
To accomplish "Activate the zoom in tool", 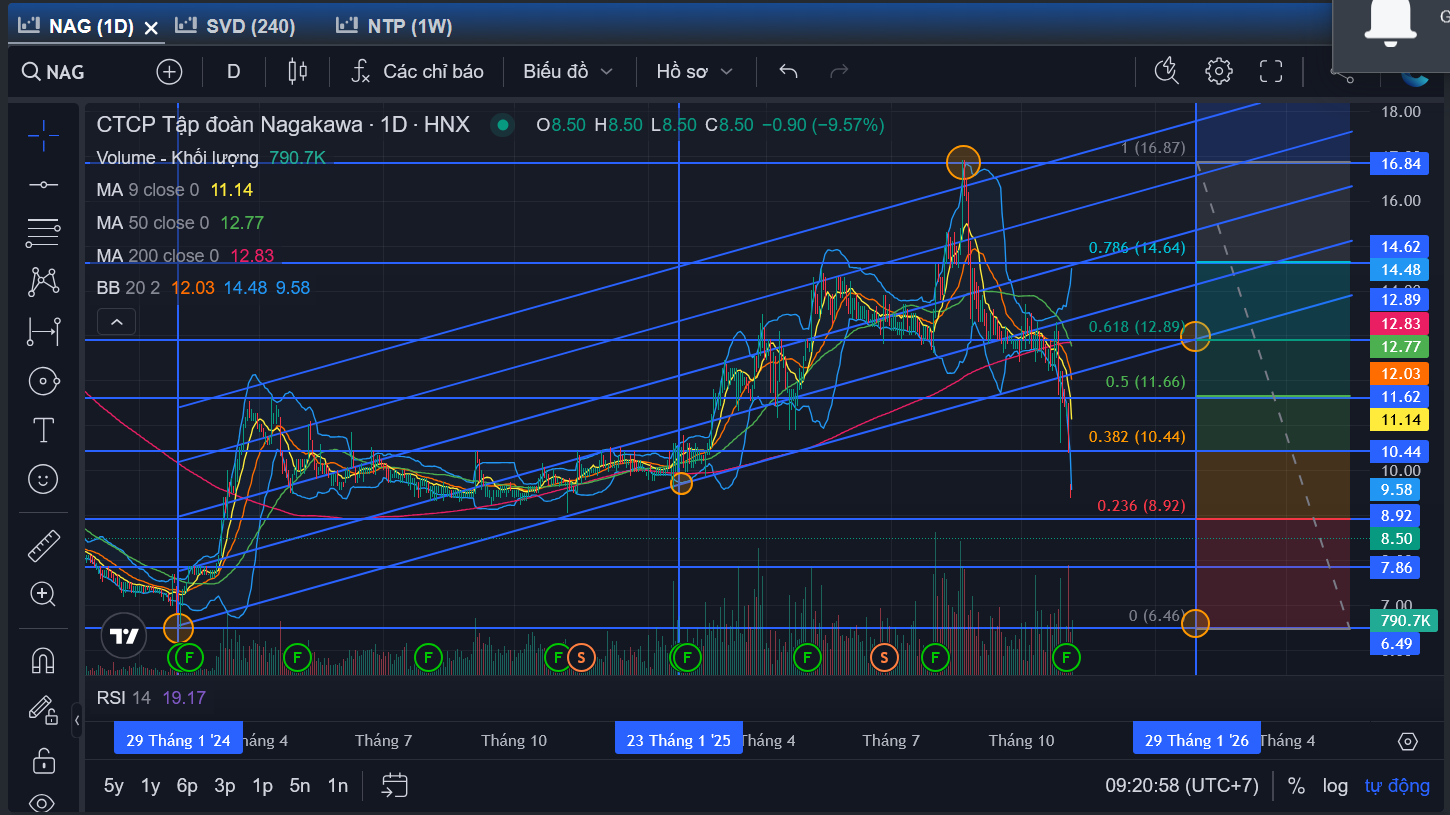I will [x=43, y=595].
